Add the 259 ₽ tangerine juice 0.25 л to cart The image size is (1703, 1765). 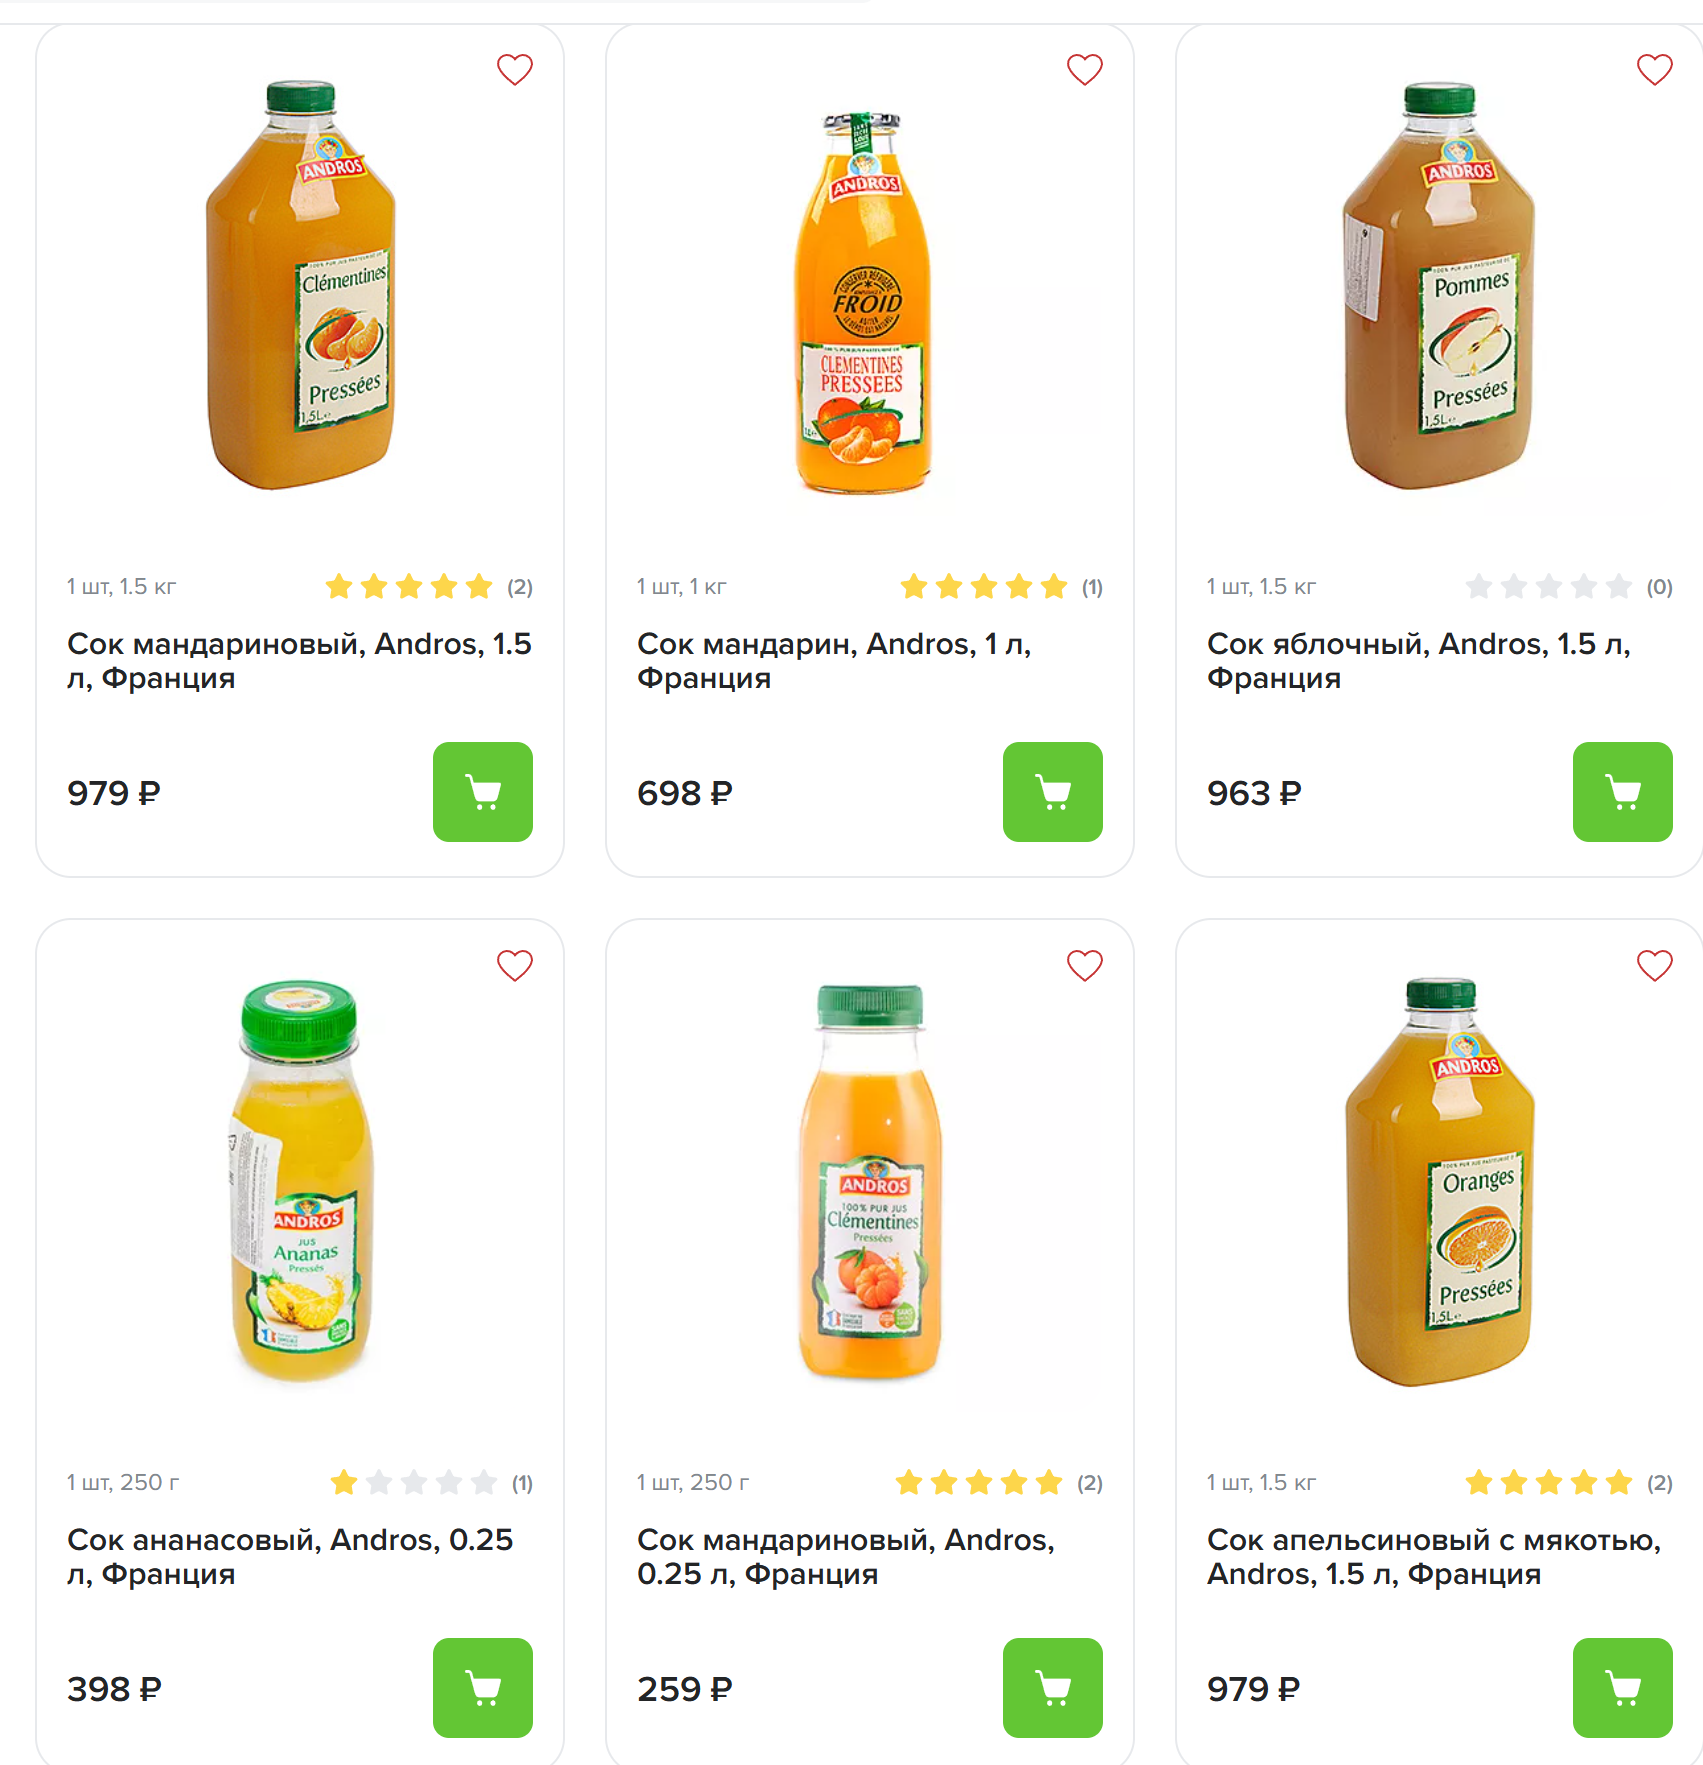(1052, 1688)
